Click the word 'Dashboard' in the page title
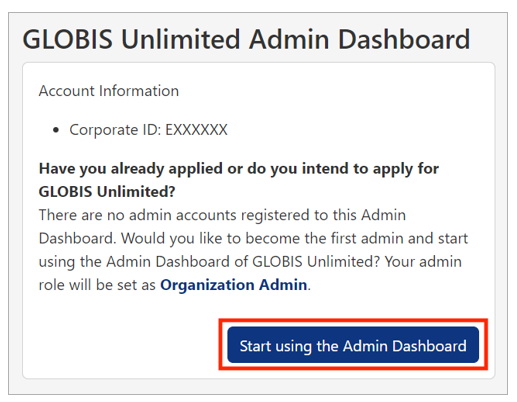The height and width of the screenshot is (402, 517). [404, 40]
